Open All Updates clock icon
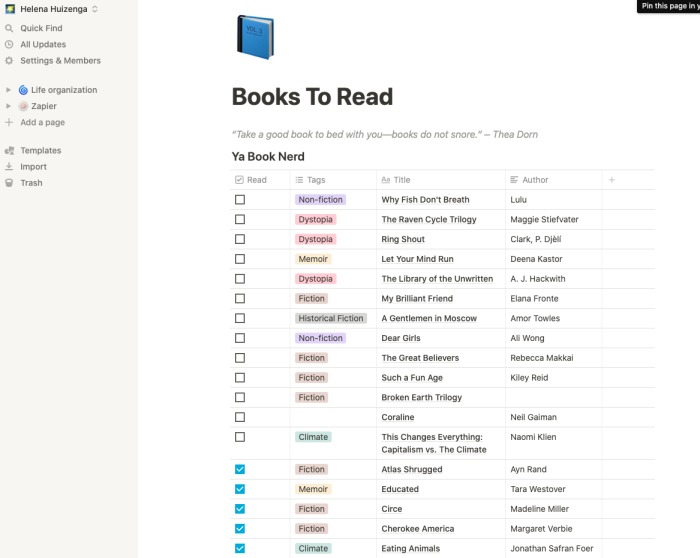This screenshot has width=700, height=558. pyautogui.click(x=9, y=45)
